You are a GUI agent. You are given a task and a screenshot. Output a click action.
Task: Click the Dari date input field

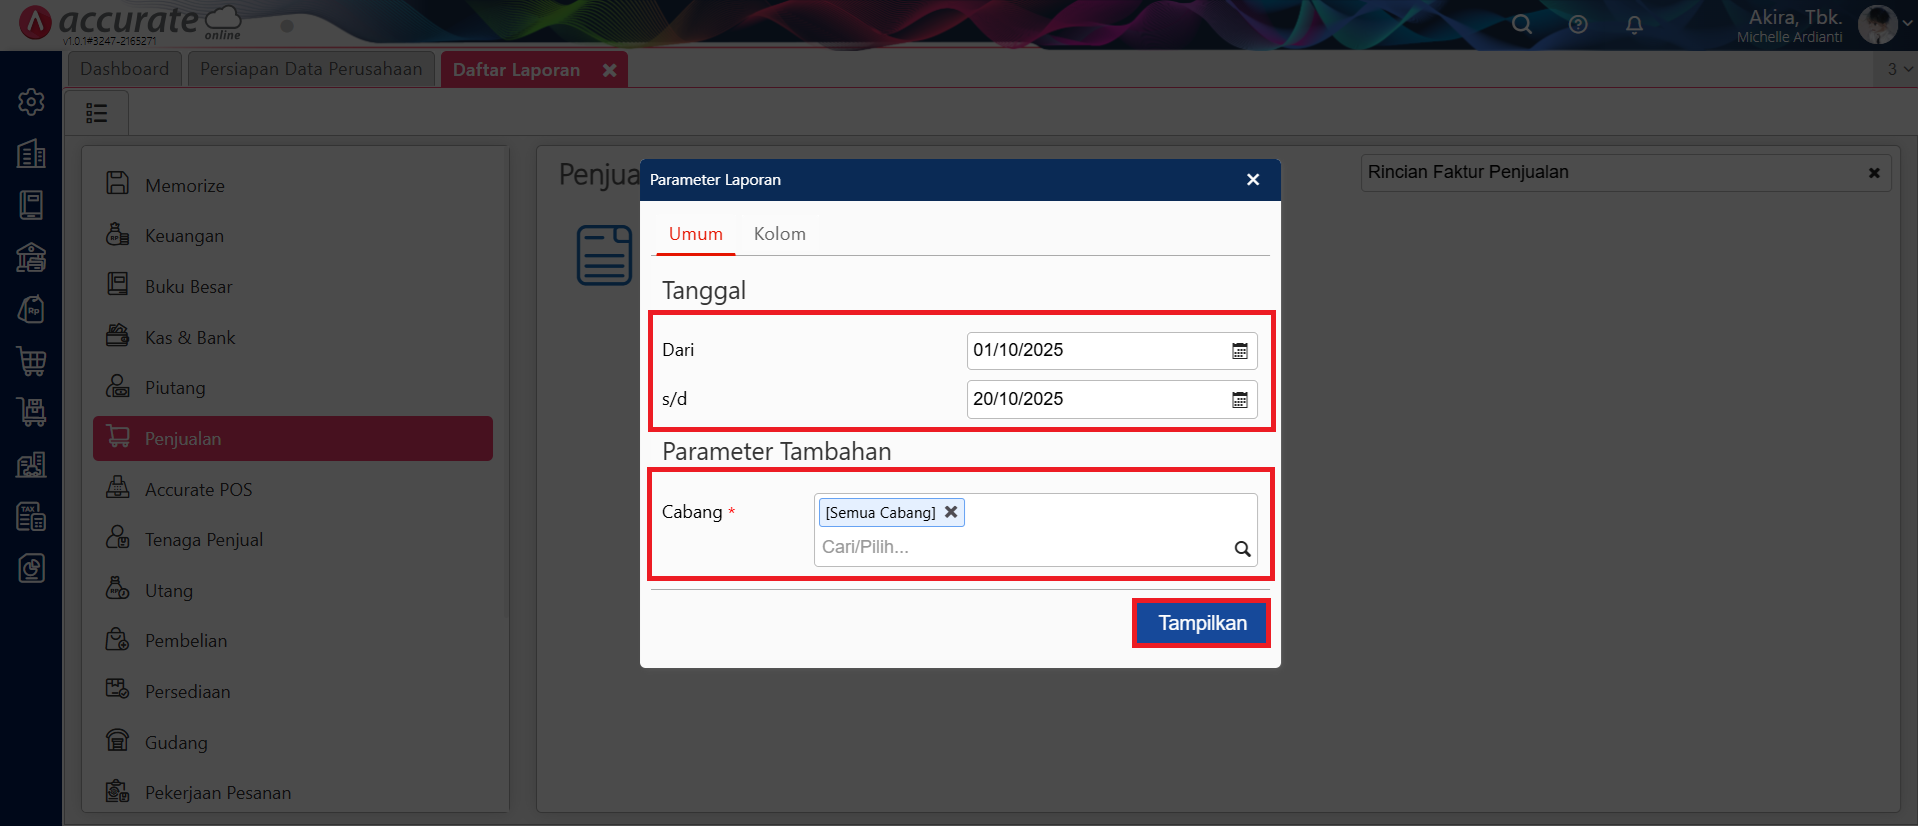pos(1095,351)
